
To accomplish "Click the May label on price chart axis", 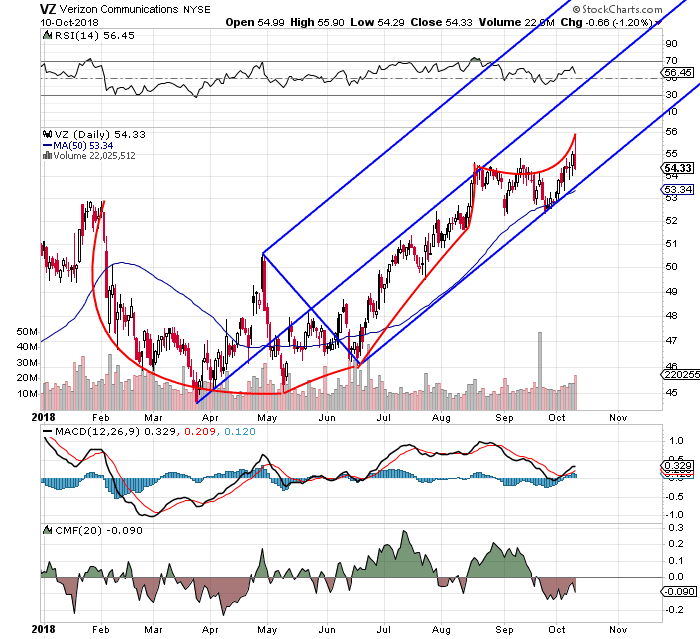I will coord(267,418).
